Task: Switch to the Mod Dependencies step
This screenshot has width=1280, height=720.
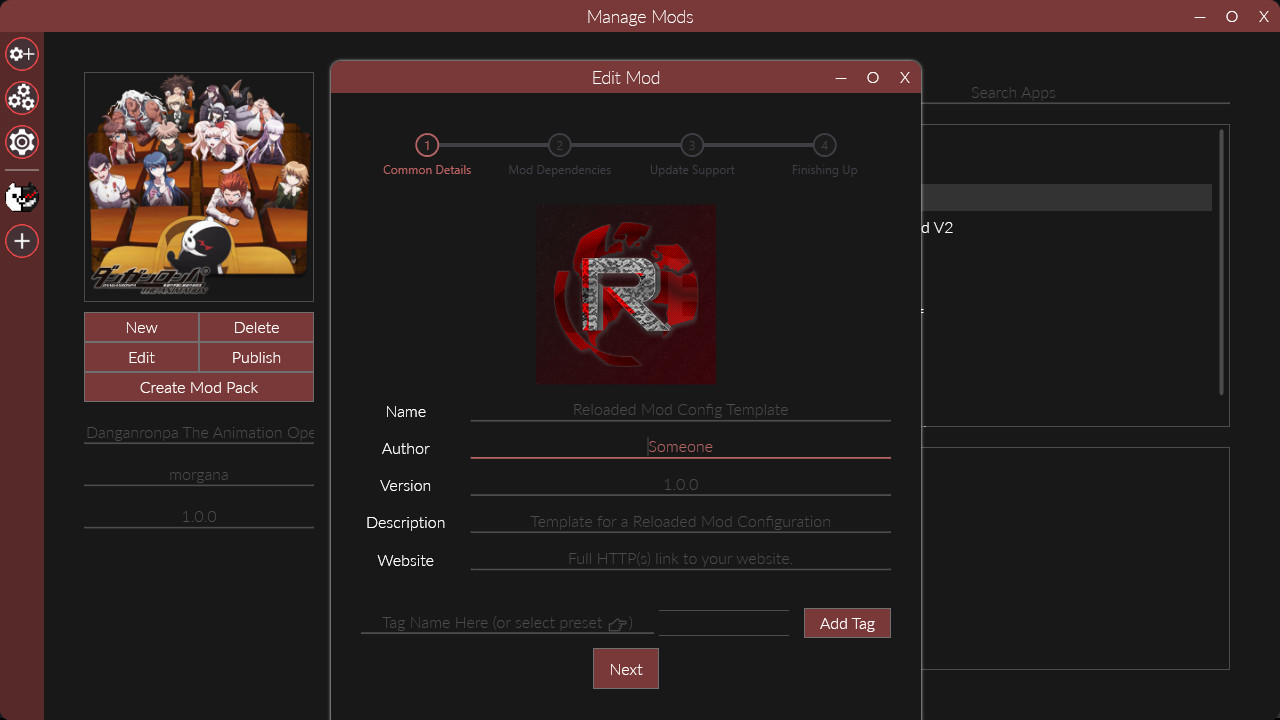Action: click(x=559, y=145)
